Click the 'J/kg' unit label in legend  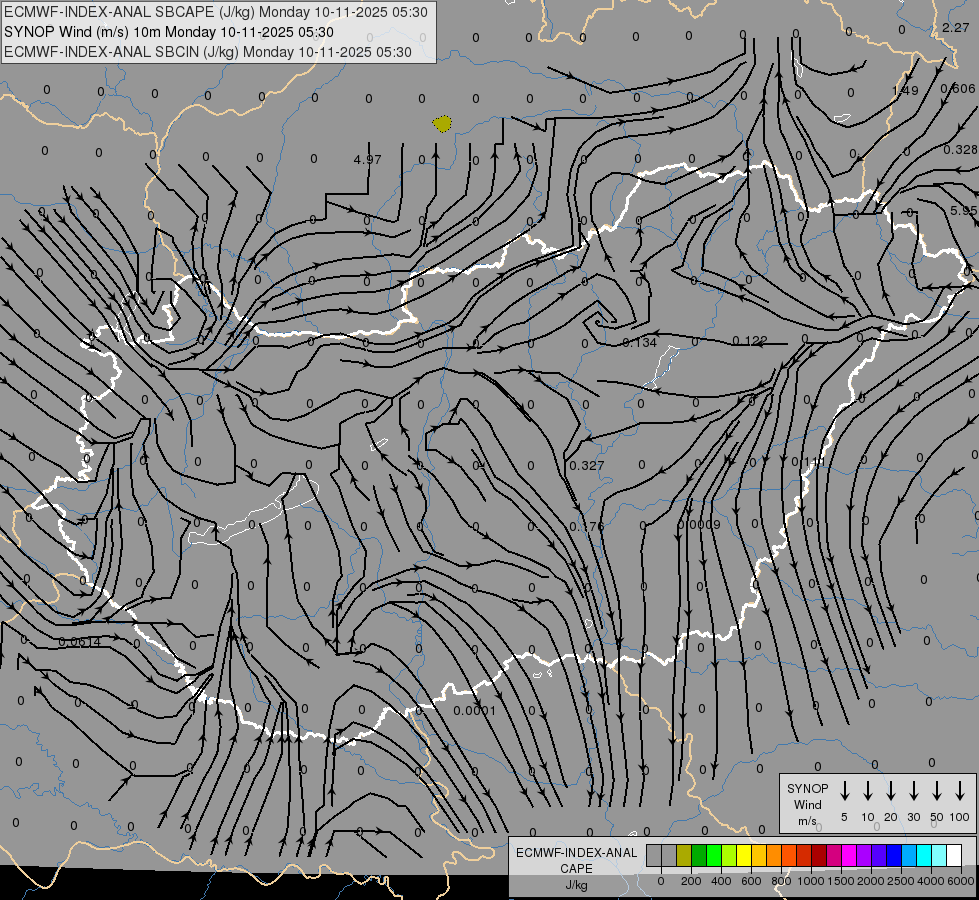[576, 885]
